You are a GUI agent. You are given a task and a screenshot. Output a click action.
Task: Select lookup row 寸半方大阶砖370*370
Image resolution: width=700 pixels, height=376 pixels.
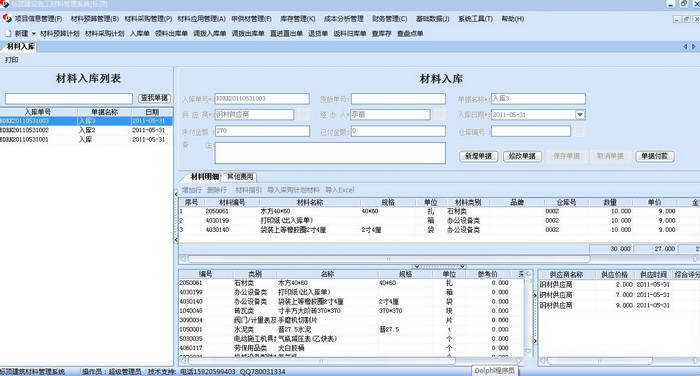[352, 311]
